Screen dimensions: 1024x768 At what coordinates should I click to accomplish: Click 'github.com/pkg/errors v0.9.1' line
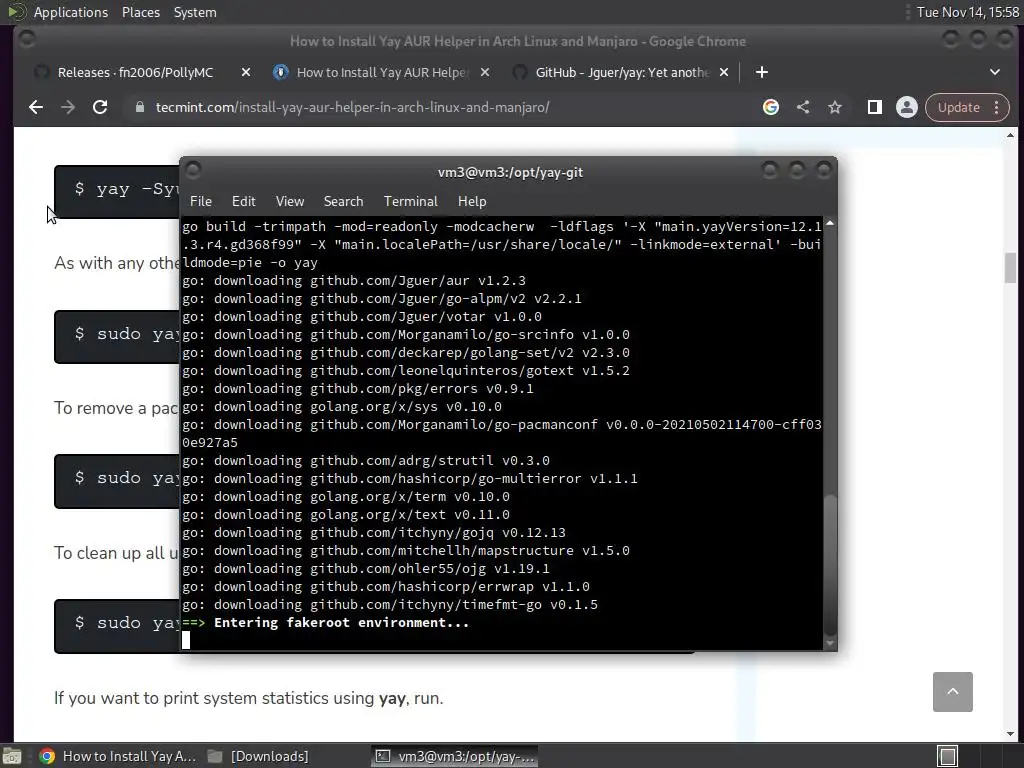[358, 389]
